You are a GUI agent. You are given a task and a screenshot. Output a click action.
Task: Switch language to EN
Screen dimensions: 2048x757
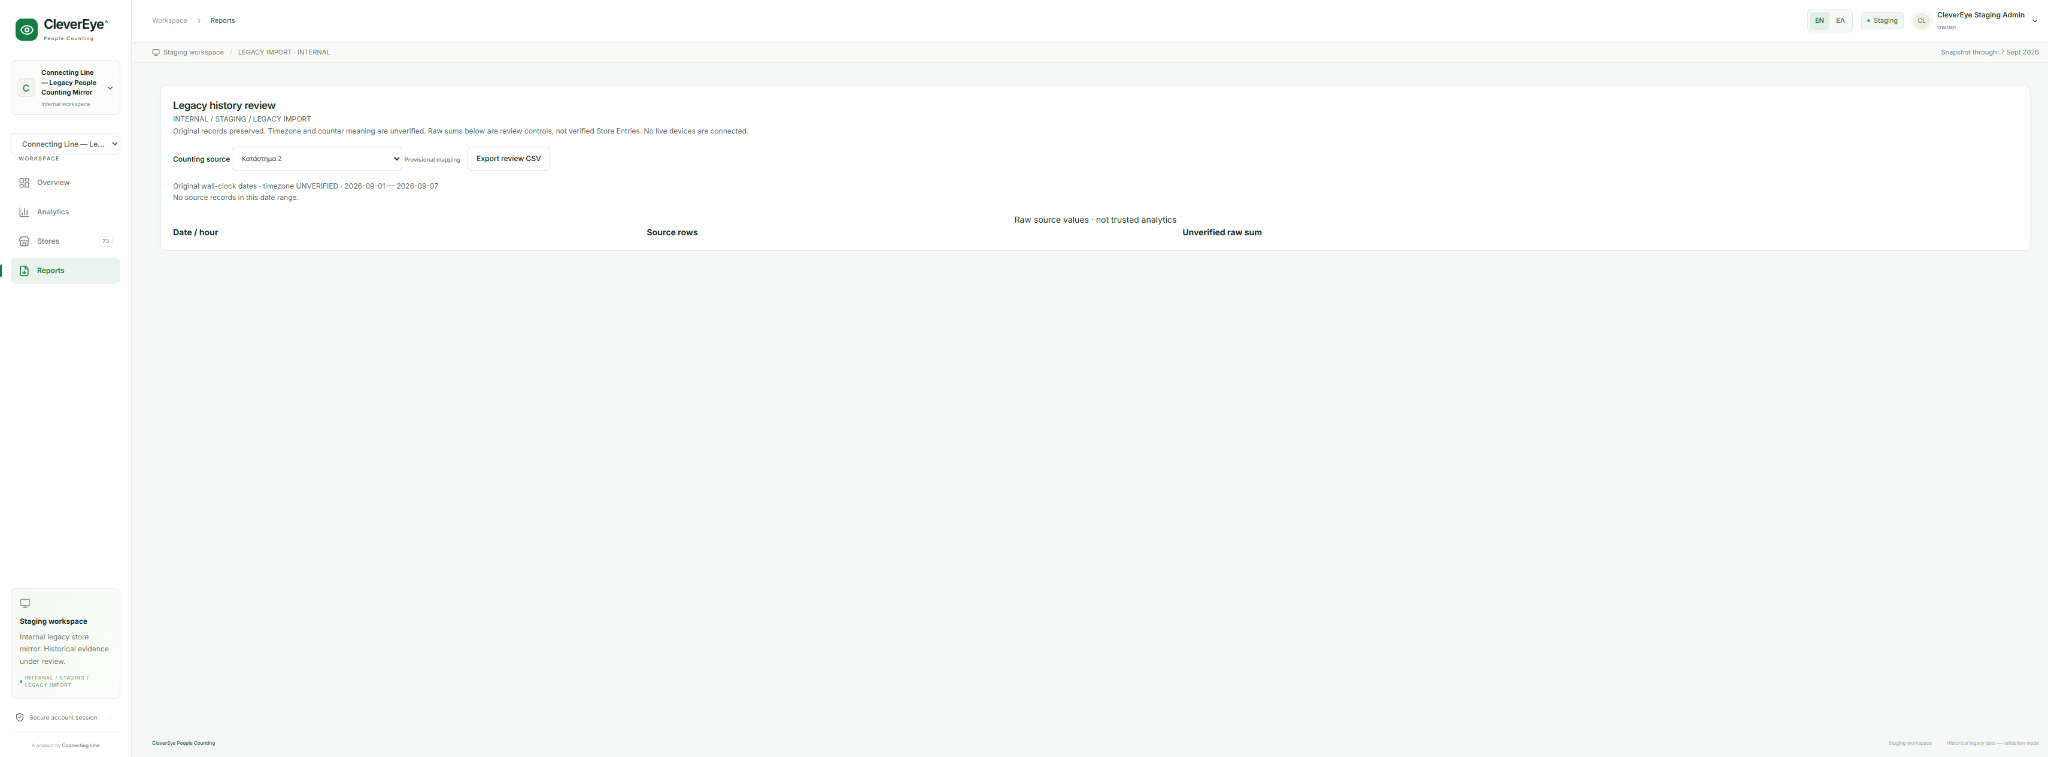[x=1819, y=21]
